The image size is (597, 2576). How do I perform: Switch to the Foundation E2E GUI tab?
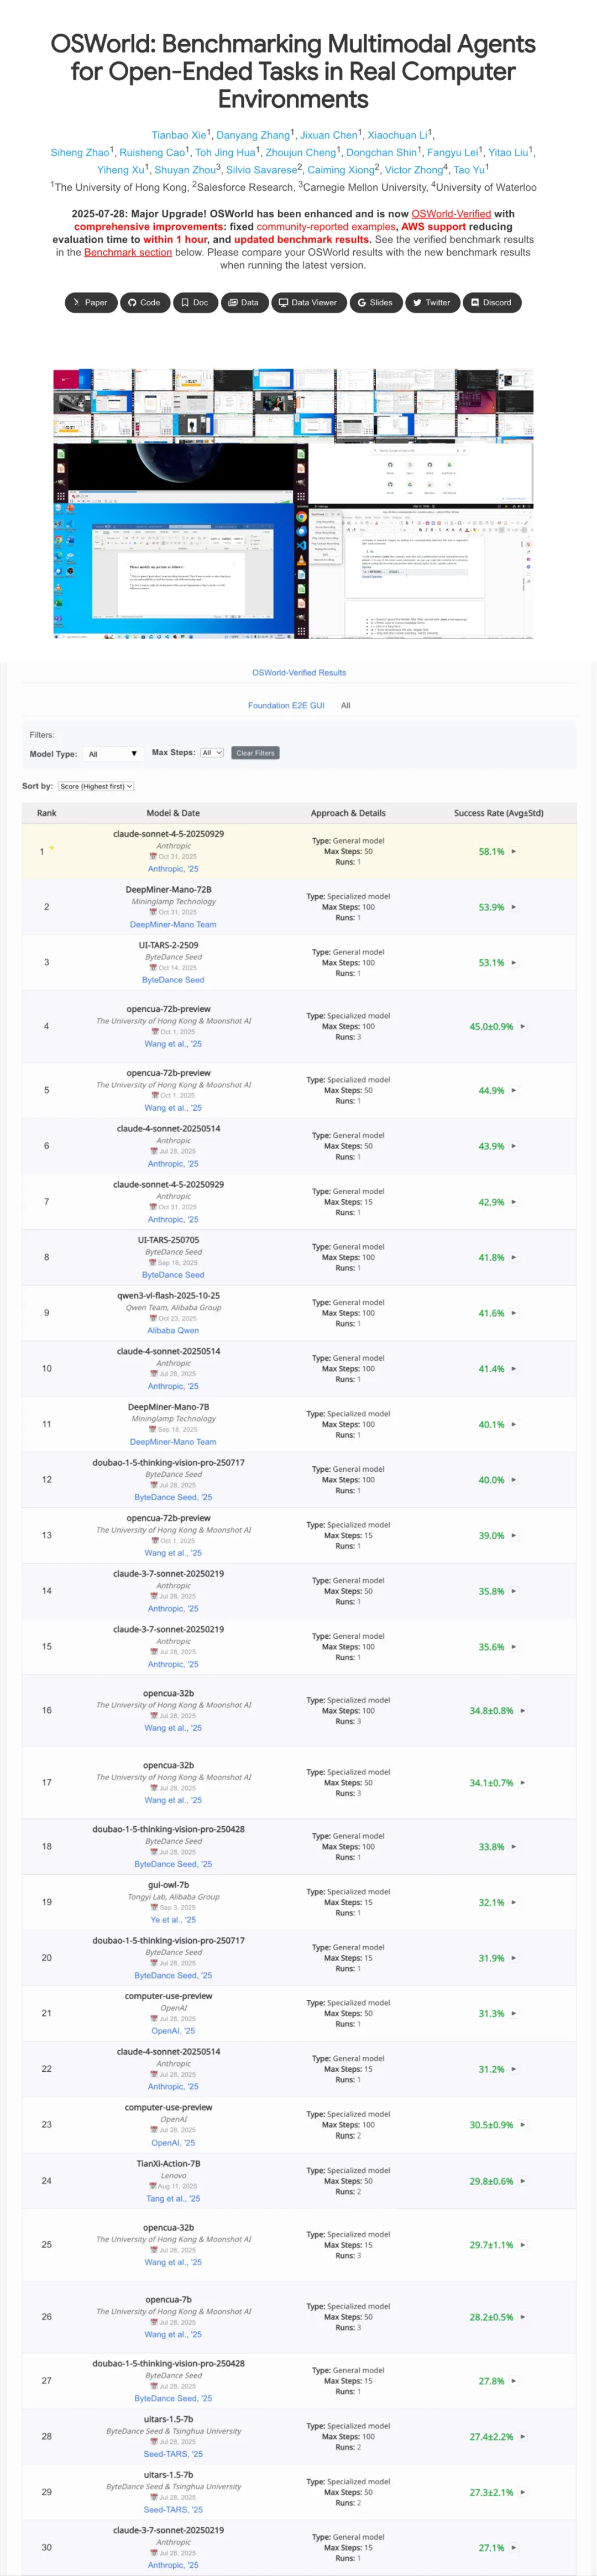[x=286, y=705]
